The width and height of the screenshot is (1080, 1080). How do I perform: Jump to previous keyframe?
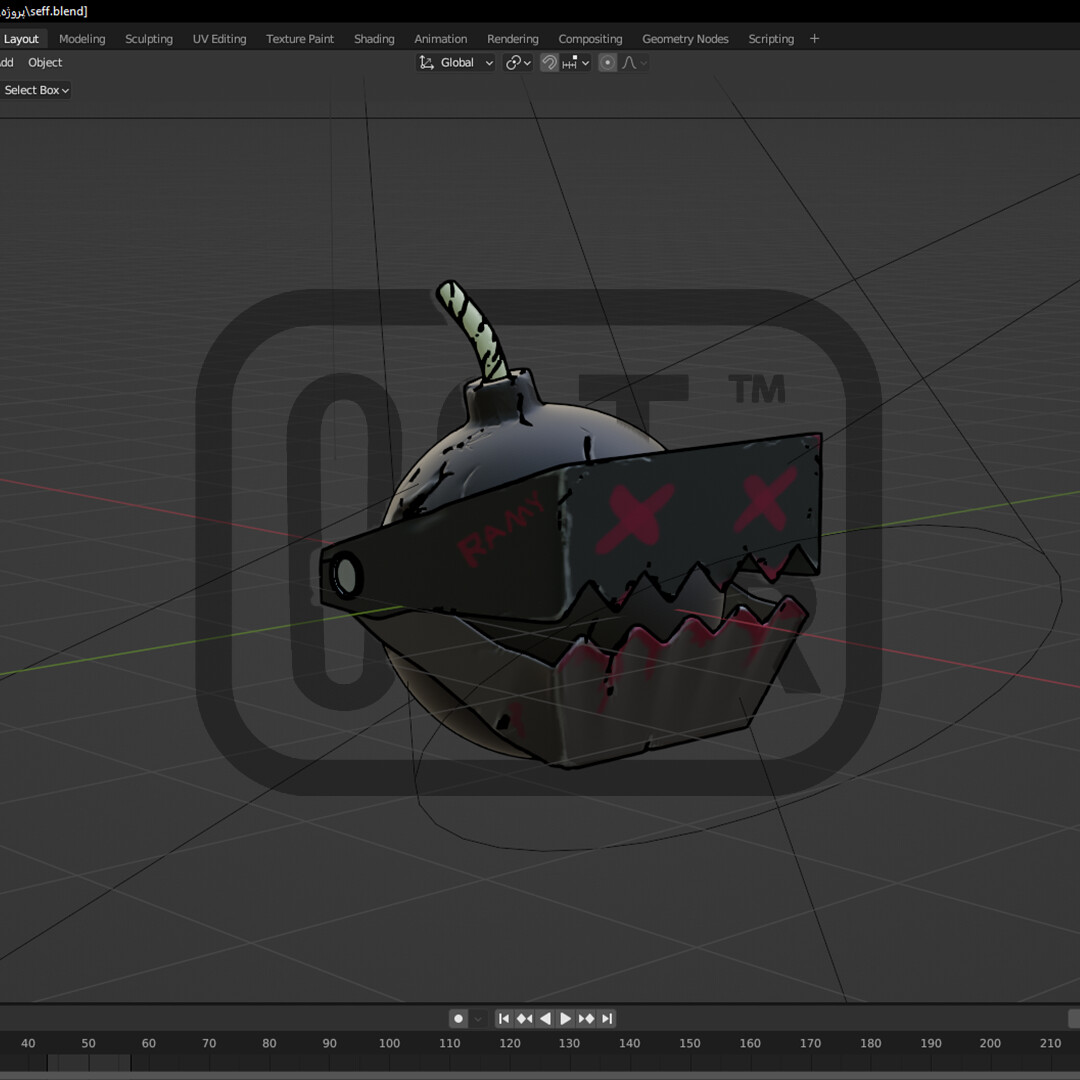point(524,1018)
